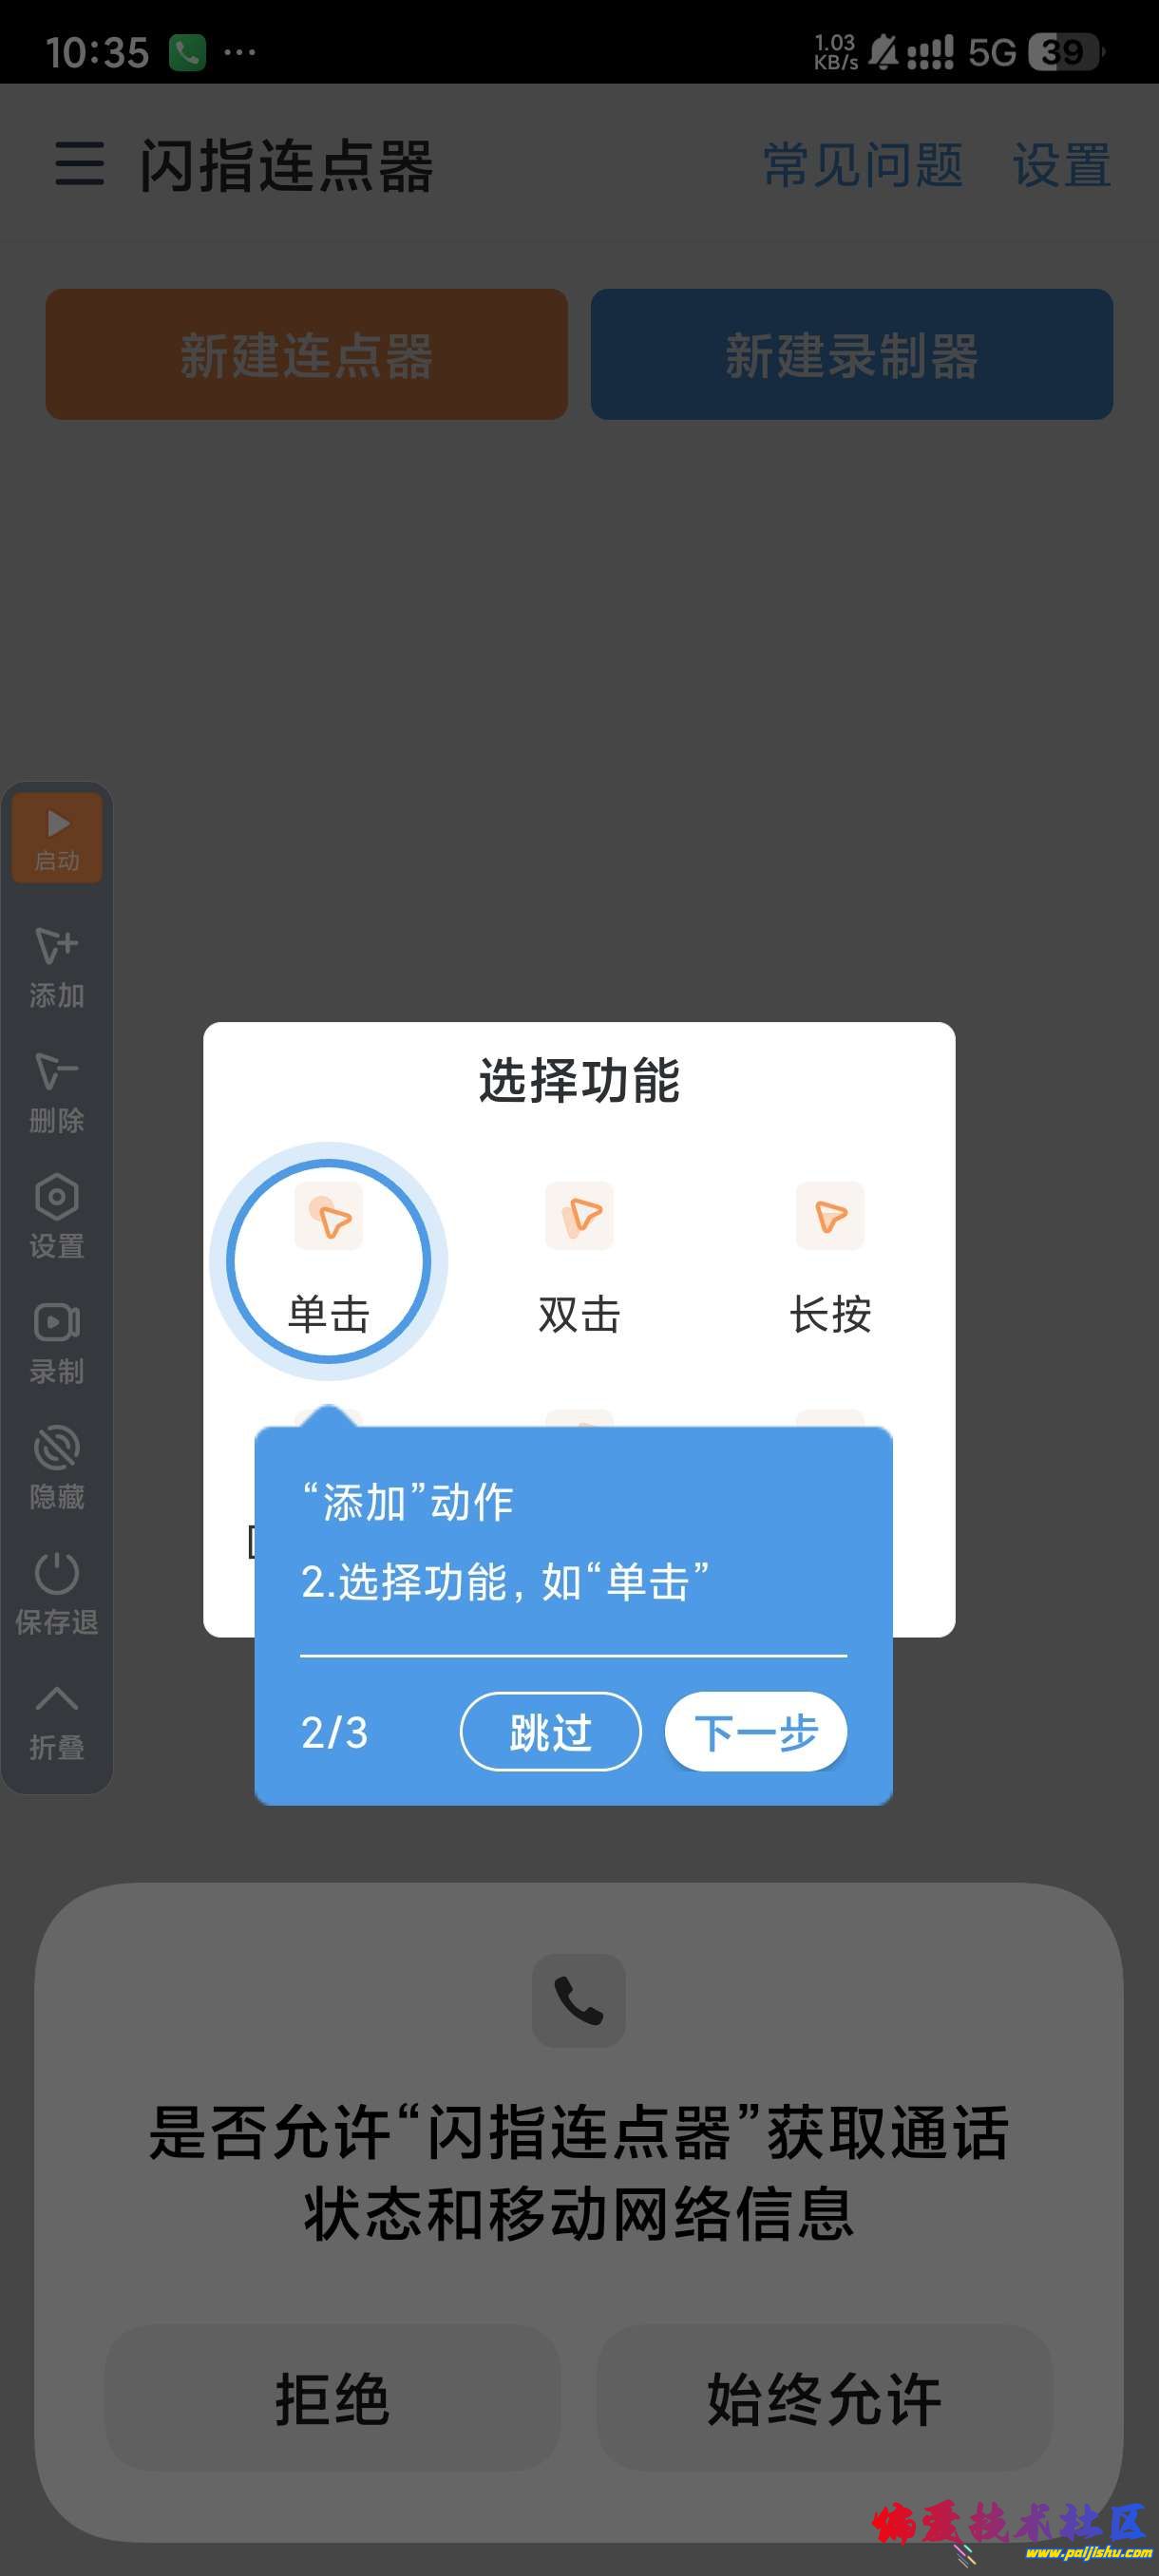Skip the tutorial with 跳过

pos(550,1731)
